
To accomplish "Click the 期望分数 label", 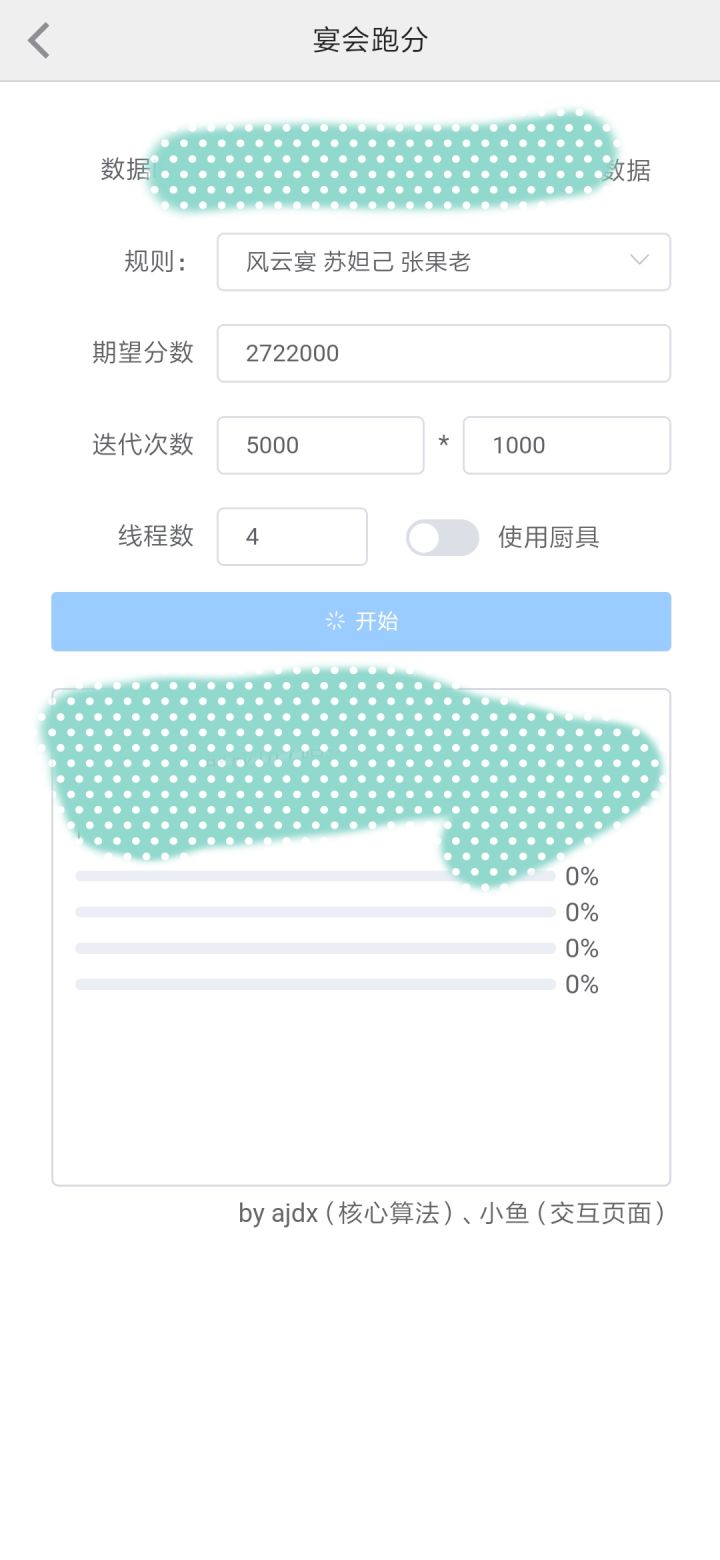I will pos(143,352).
